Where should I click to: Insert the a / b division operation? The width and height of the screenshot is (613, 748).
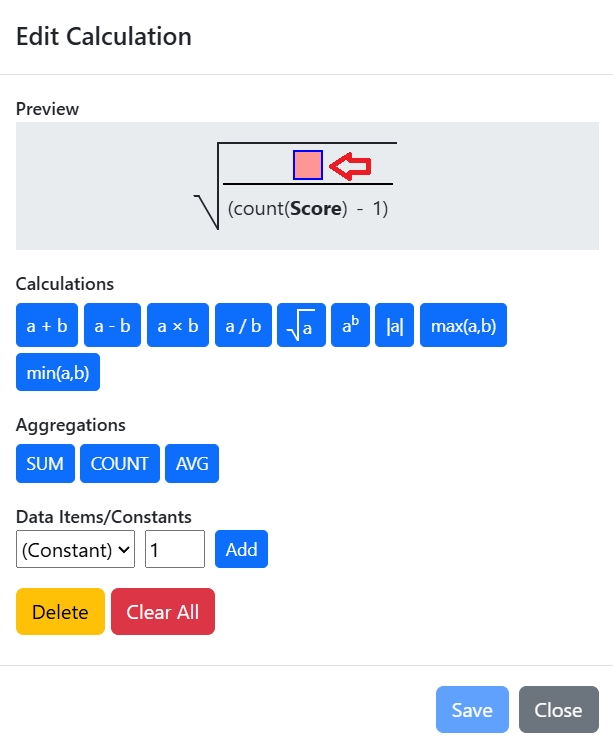click(x=243, y=325)
